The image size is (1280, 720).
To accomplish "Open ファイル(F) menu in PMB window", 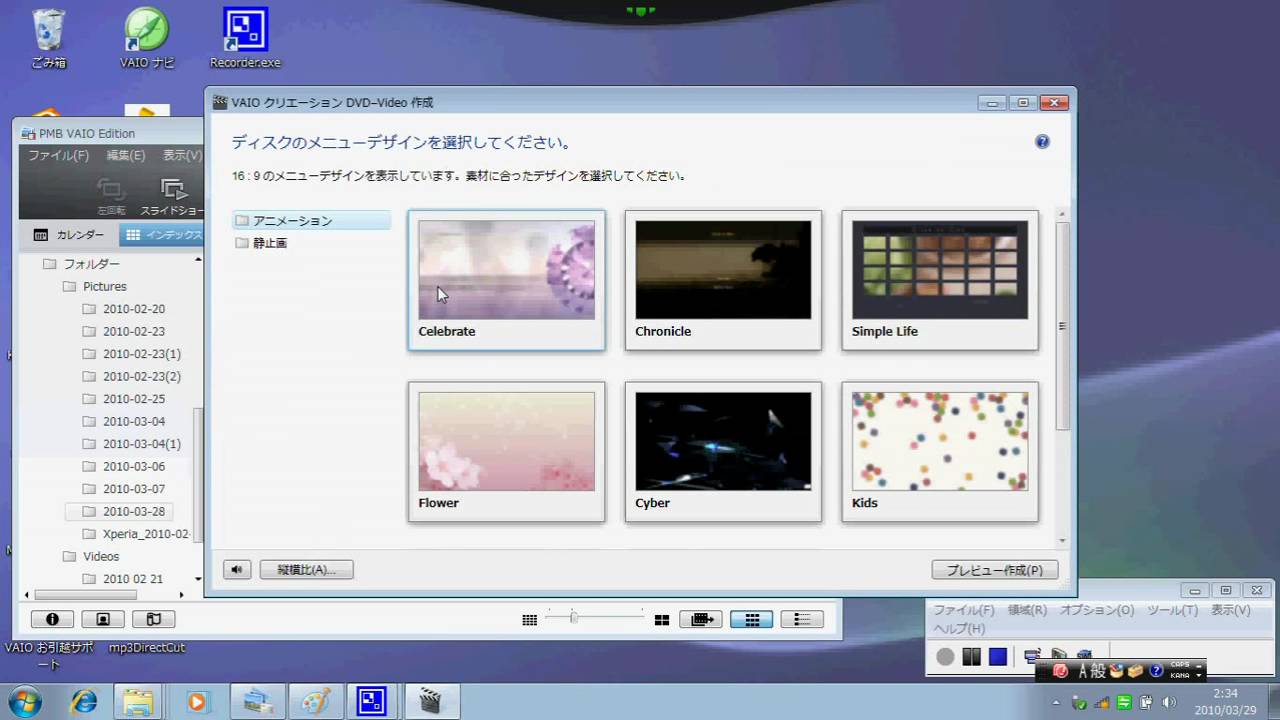I will tap(58, 156).
